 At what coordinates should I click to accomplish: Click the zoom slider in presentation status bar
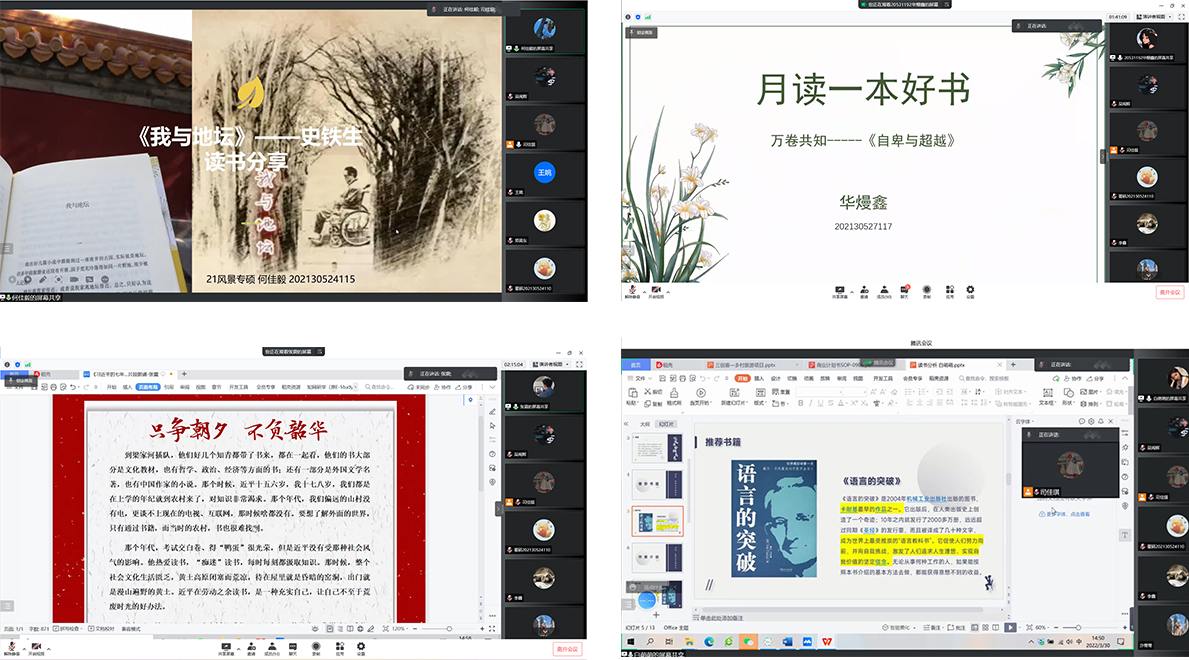point(1078,627)
